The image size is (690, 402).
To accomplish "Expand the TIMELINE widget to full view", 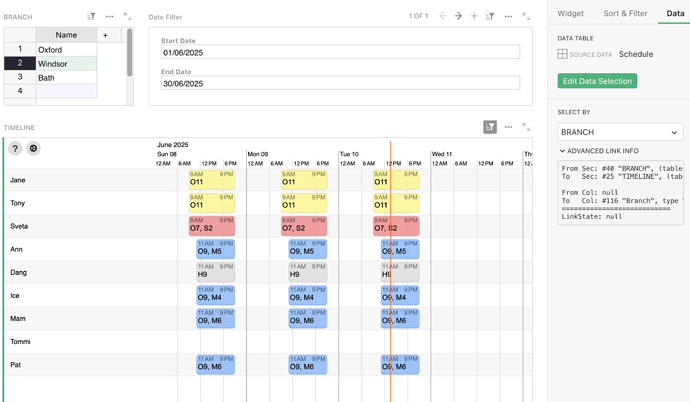I will (526, 128).
